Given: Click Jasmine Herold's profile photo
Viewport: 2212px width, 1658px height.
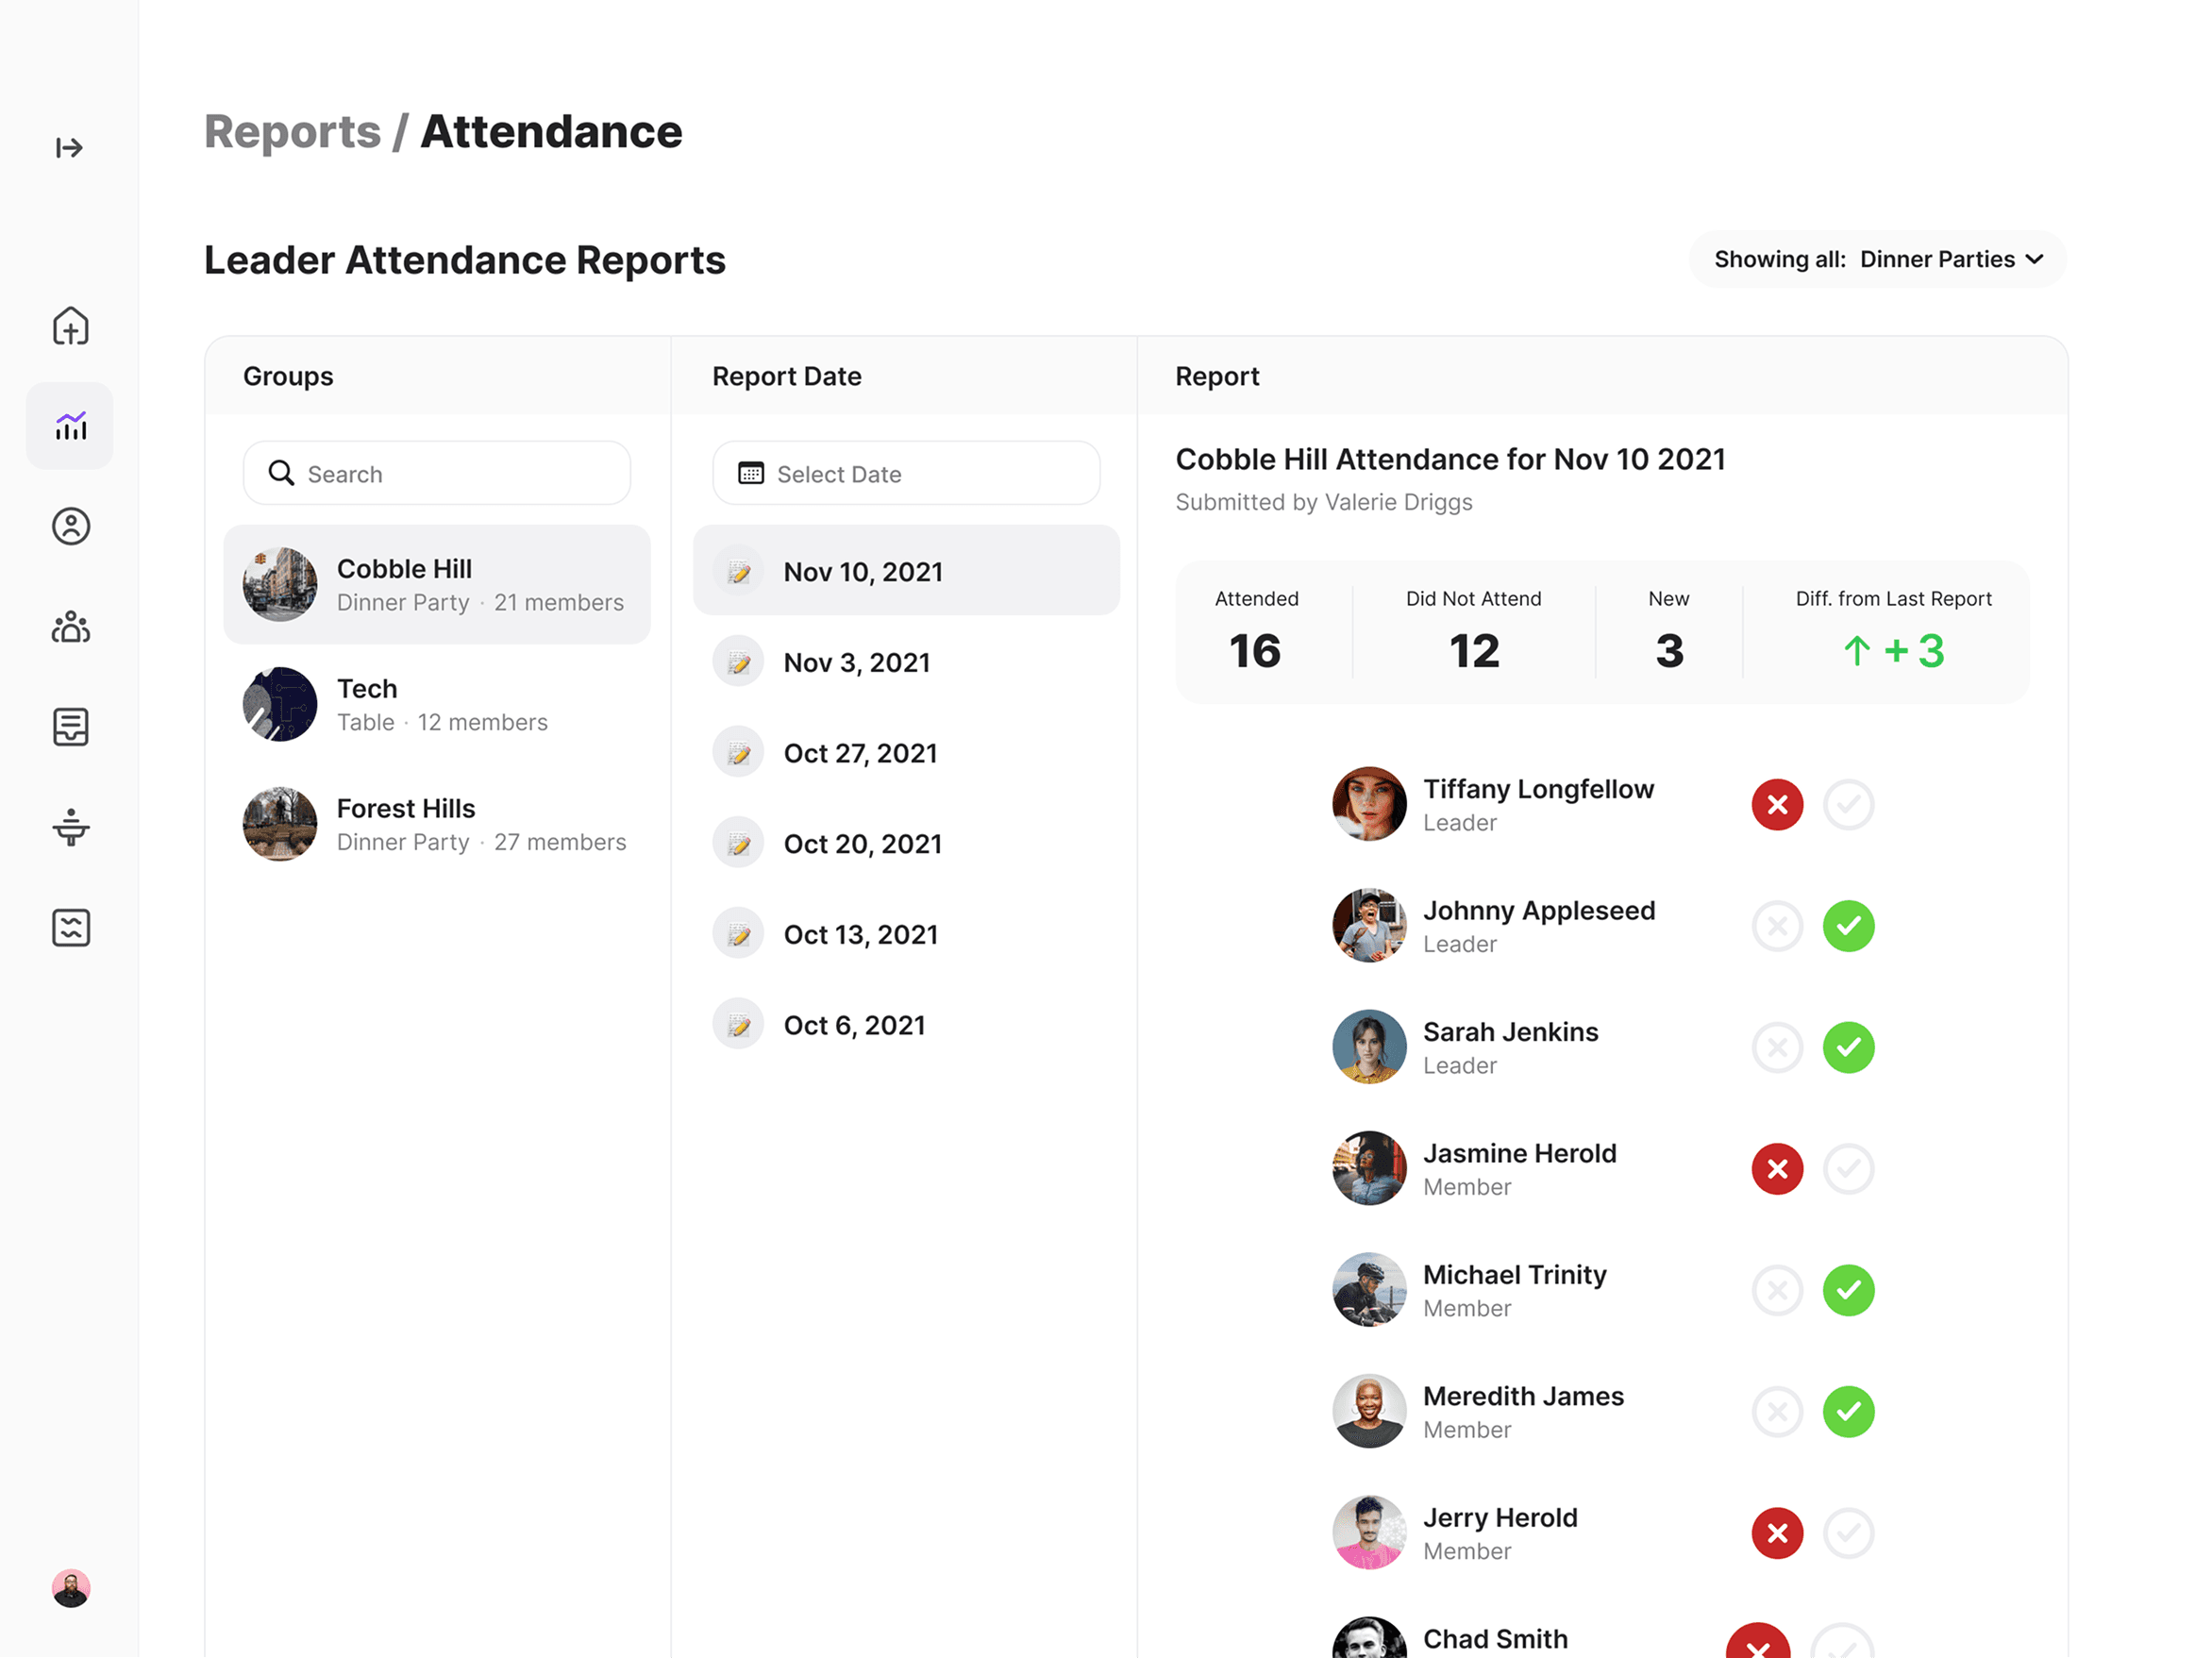Looking at the screenshot, I should pyautogui.click(x=1369, y=1168).
